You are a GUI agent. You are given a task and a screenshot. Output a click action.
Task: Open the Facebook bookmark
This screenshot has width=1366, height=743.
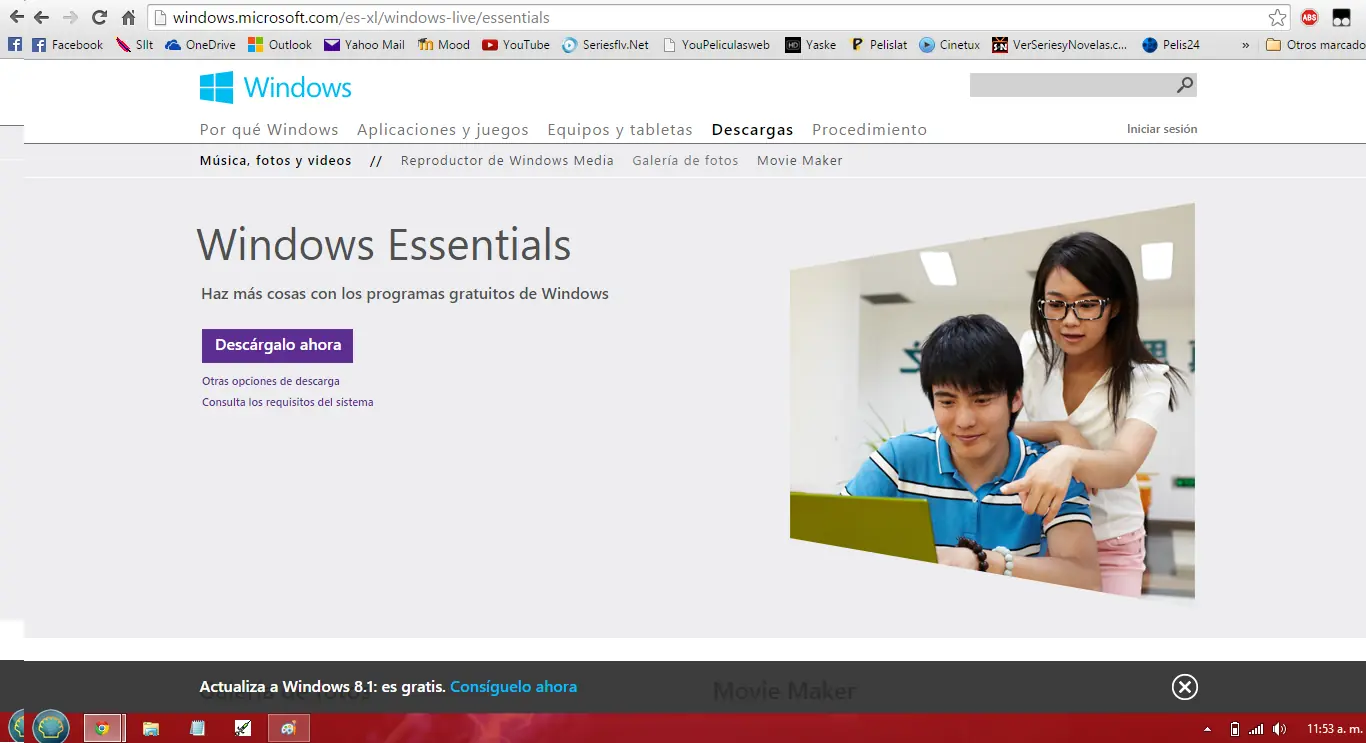tap(68, 45)
